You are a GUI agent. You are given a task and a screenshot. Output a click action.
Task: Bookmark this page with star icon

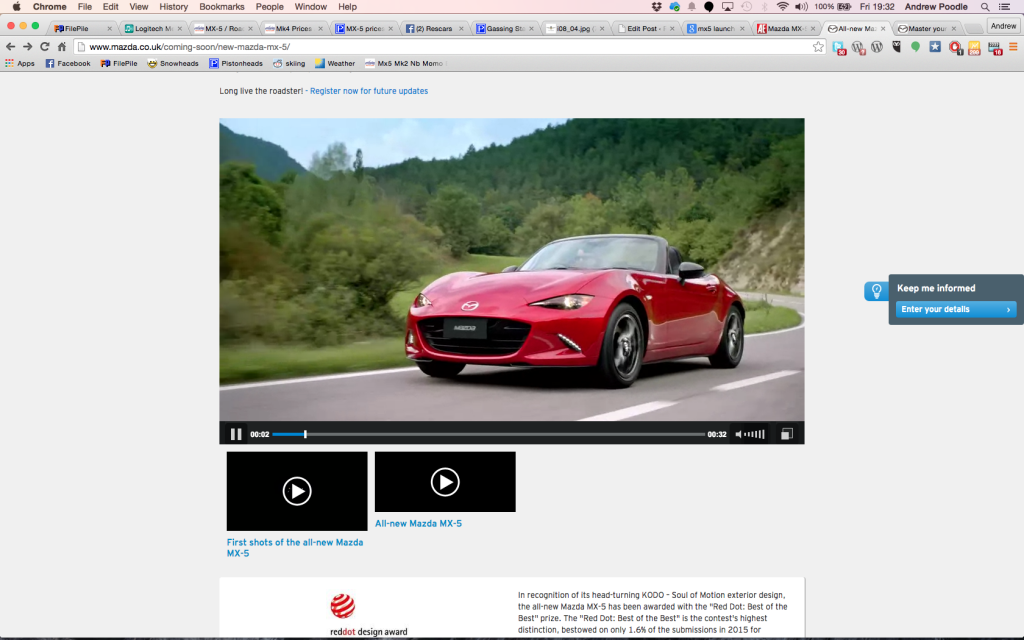tap(818, 46)
